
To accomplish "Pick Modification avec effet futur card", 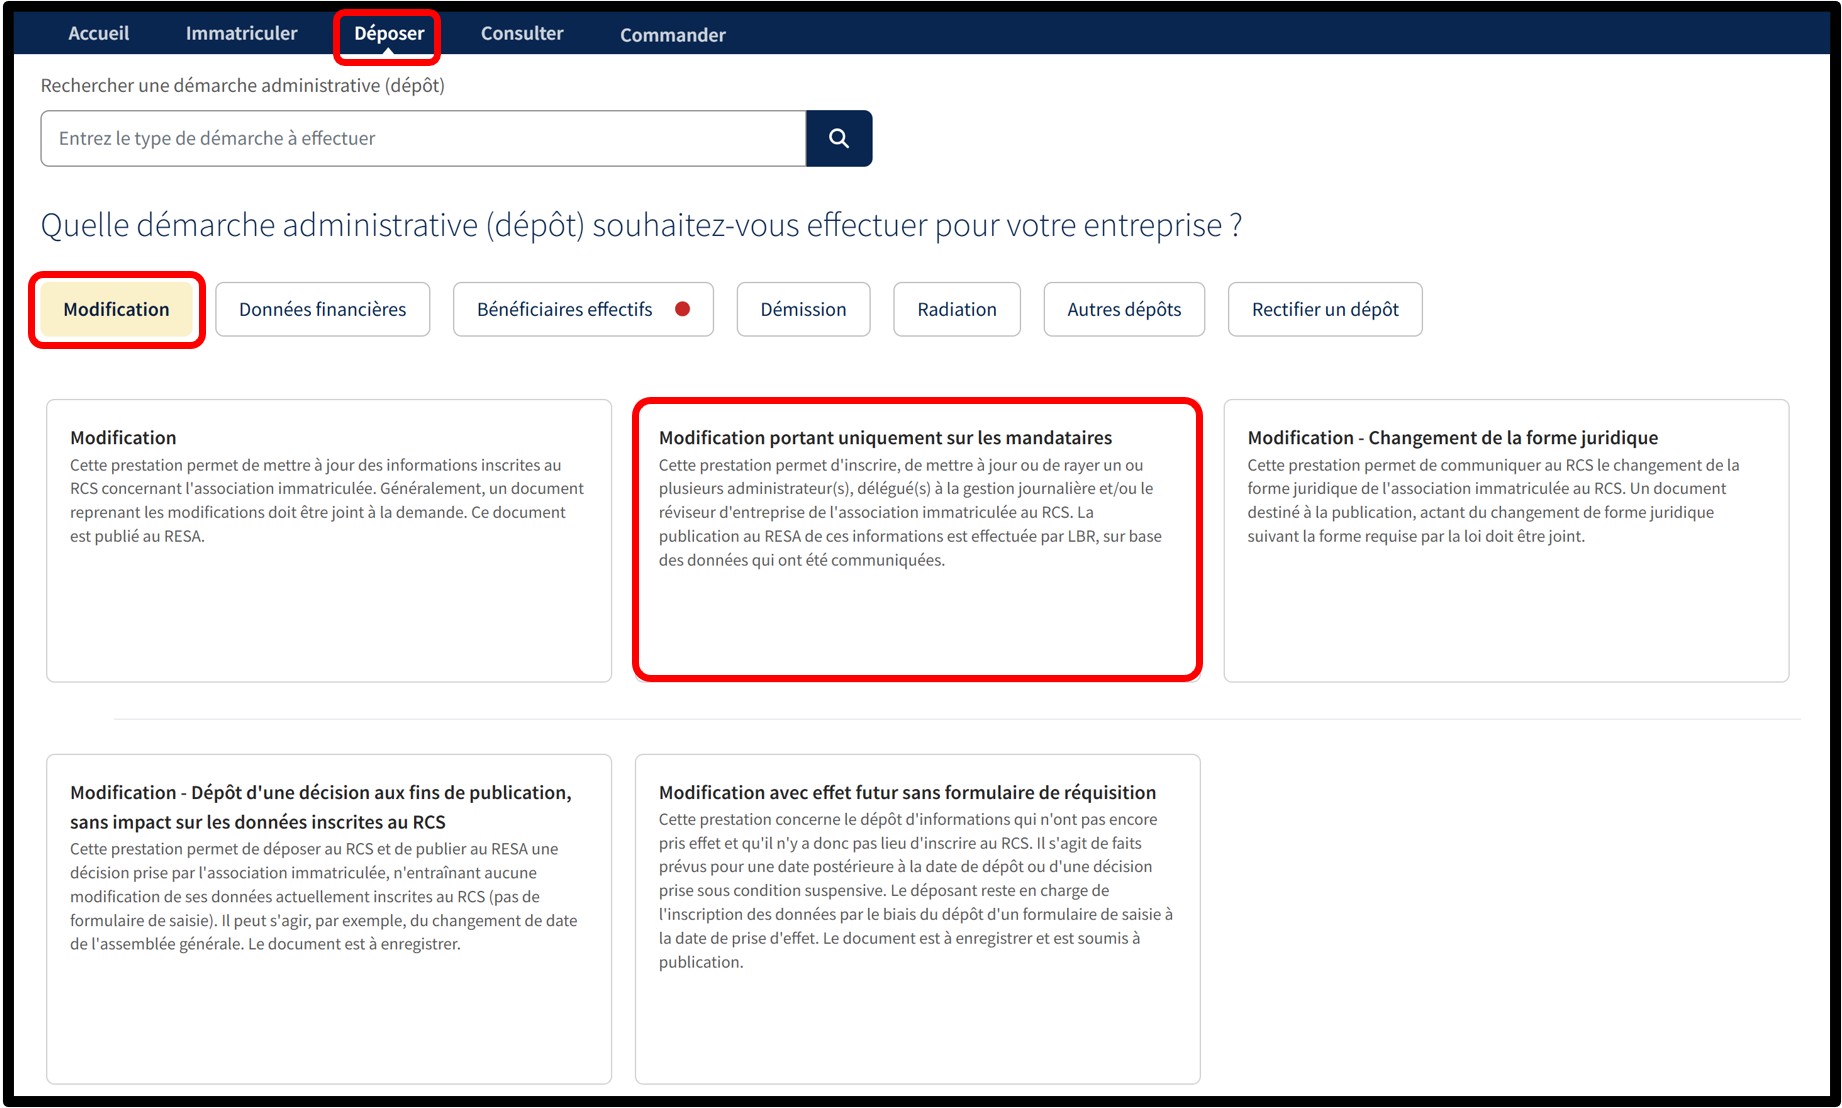I will coord(916,918).
